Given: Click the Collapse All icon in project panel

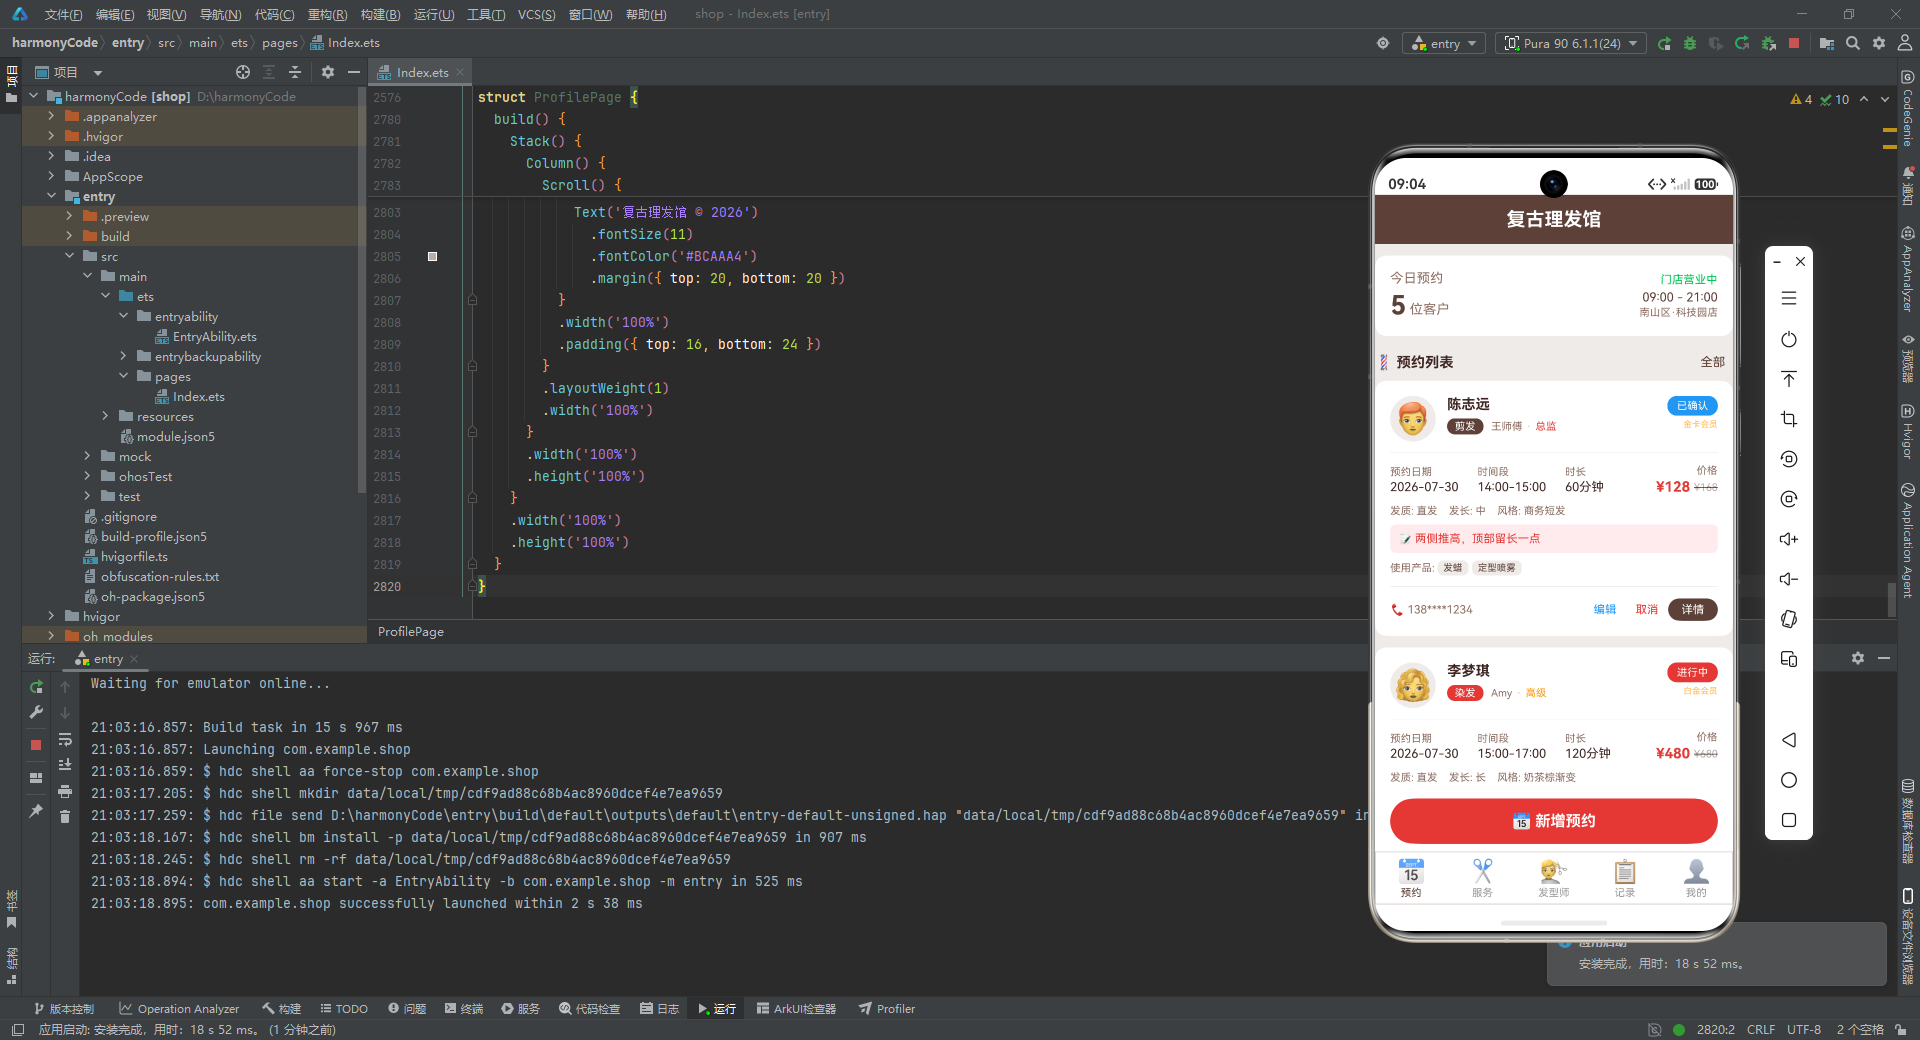Looking at the screenshot, I should click(x=295, y=72).
